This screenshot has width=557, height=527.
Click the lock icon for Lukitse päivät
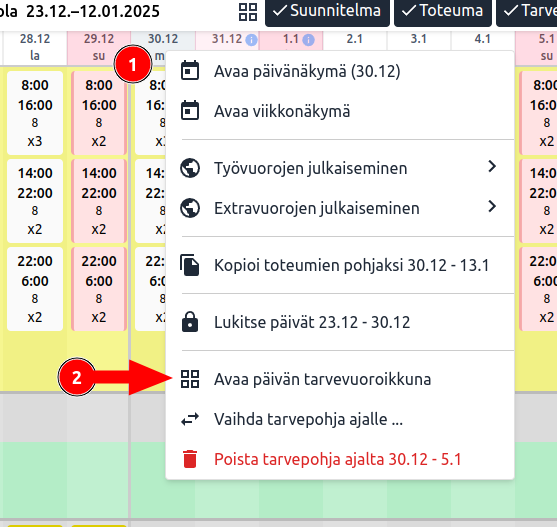(190, 322)
